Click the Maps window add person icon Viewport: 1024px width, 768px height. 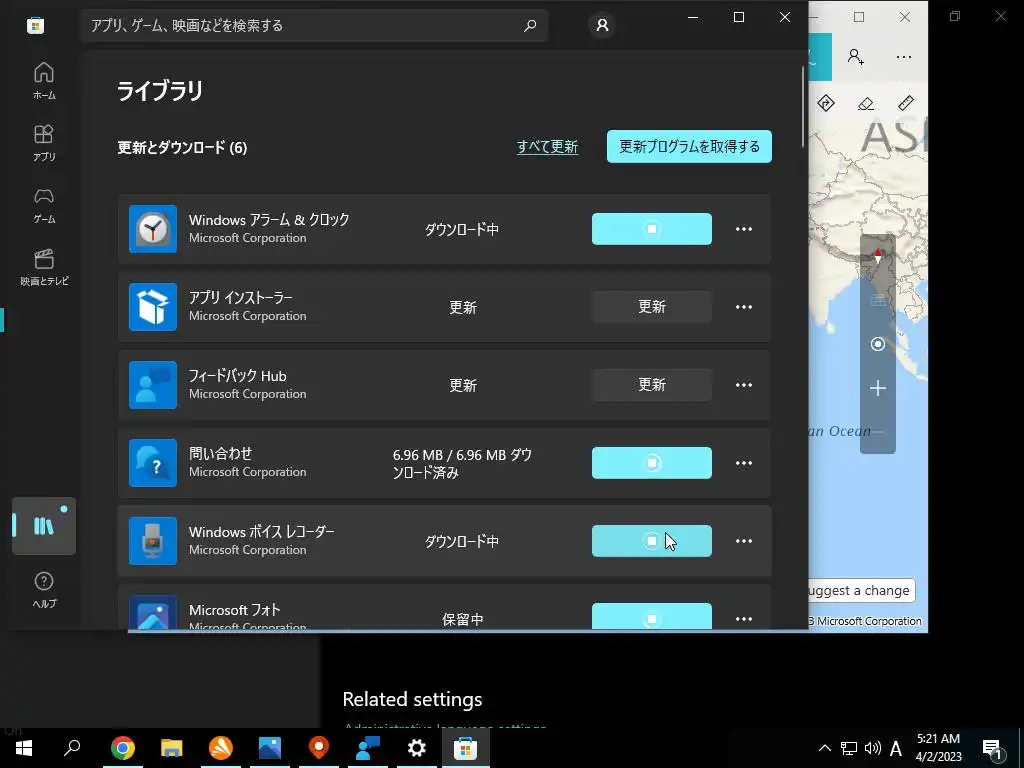[856, 57]
